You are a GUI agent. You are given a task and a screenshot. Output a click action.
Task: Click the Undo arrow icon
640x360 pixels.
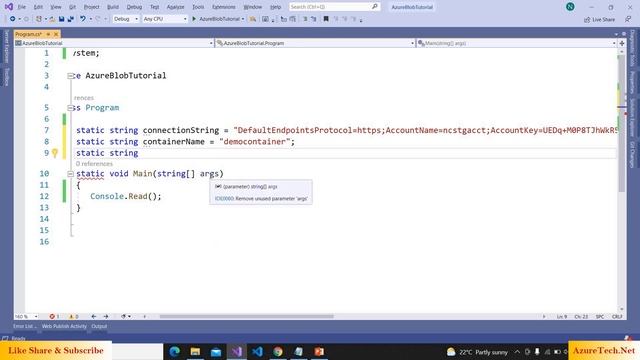pyautogui.click(x=83, y=19)
